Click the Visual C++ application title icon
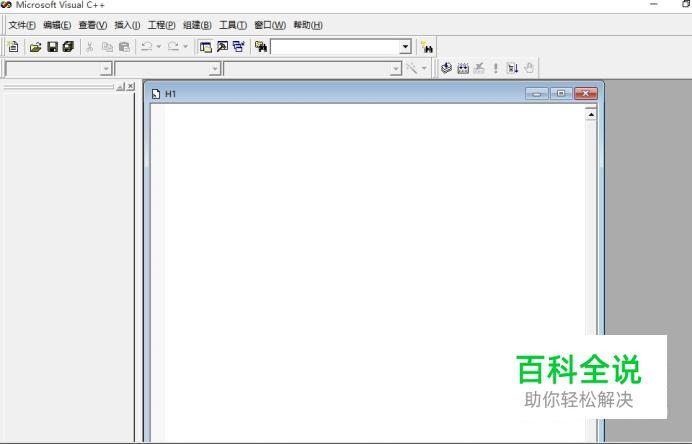Image resolution: width=692 pixels, height=444 pixels. (x=6, y=4)
